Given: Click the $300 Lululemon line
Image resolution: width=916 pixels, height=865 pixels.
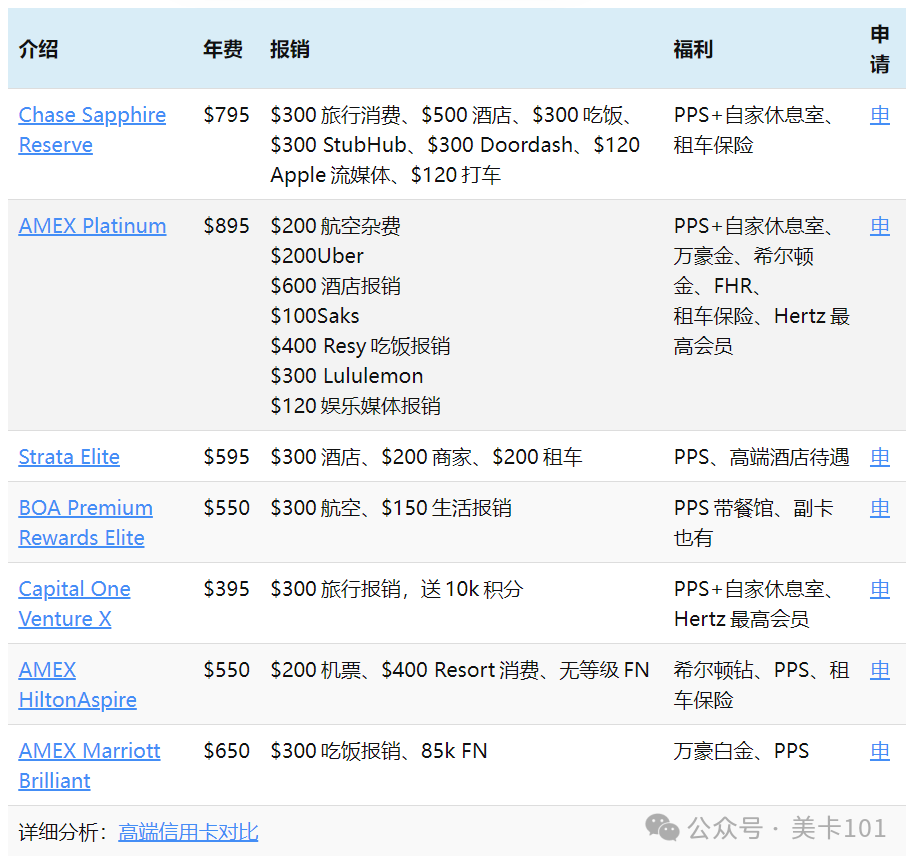Looking at the screenshot, I should pos(346,376).
